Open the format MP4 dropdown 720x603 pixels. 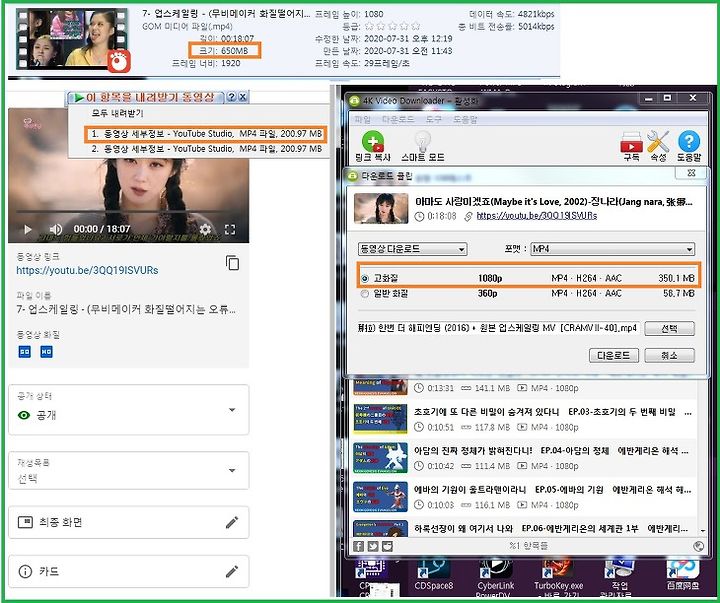click(x=613, y=249)
